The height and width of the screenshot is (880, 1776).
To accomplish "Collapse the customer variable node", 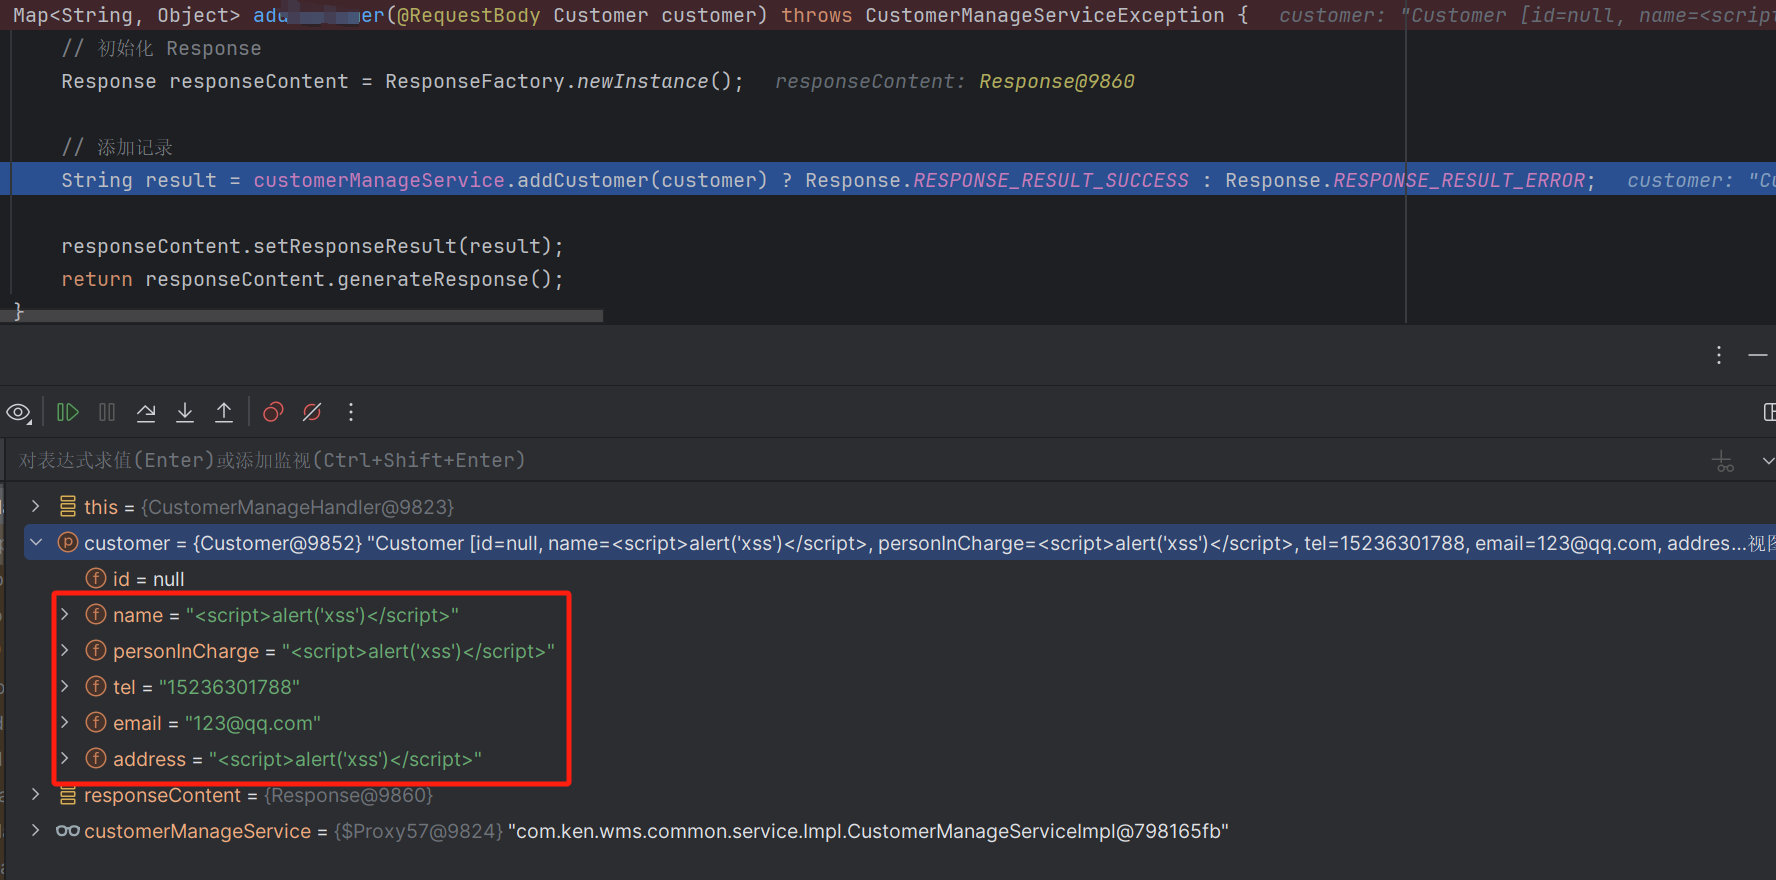I will click(x=36, y=542).
